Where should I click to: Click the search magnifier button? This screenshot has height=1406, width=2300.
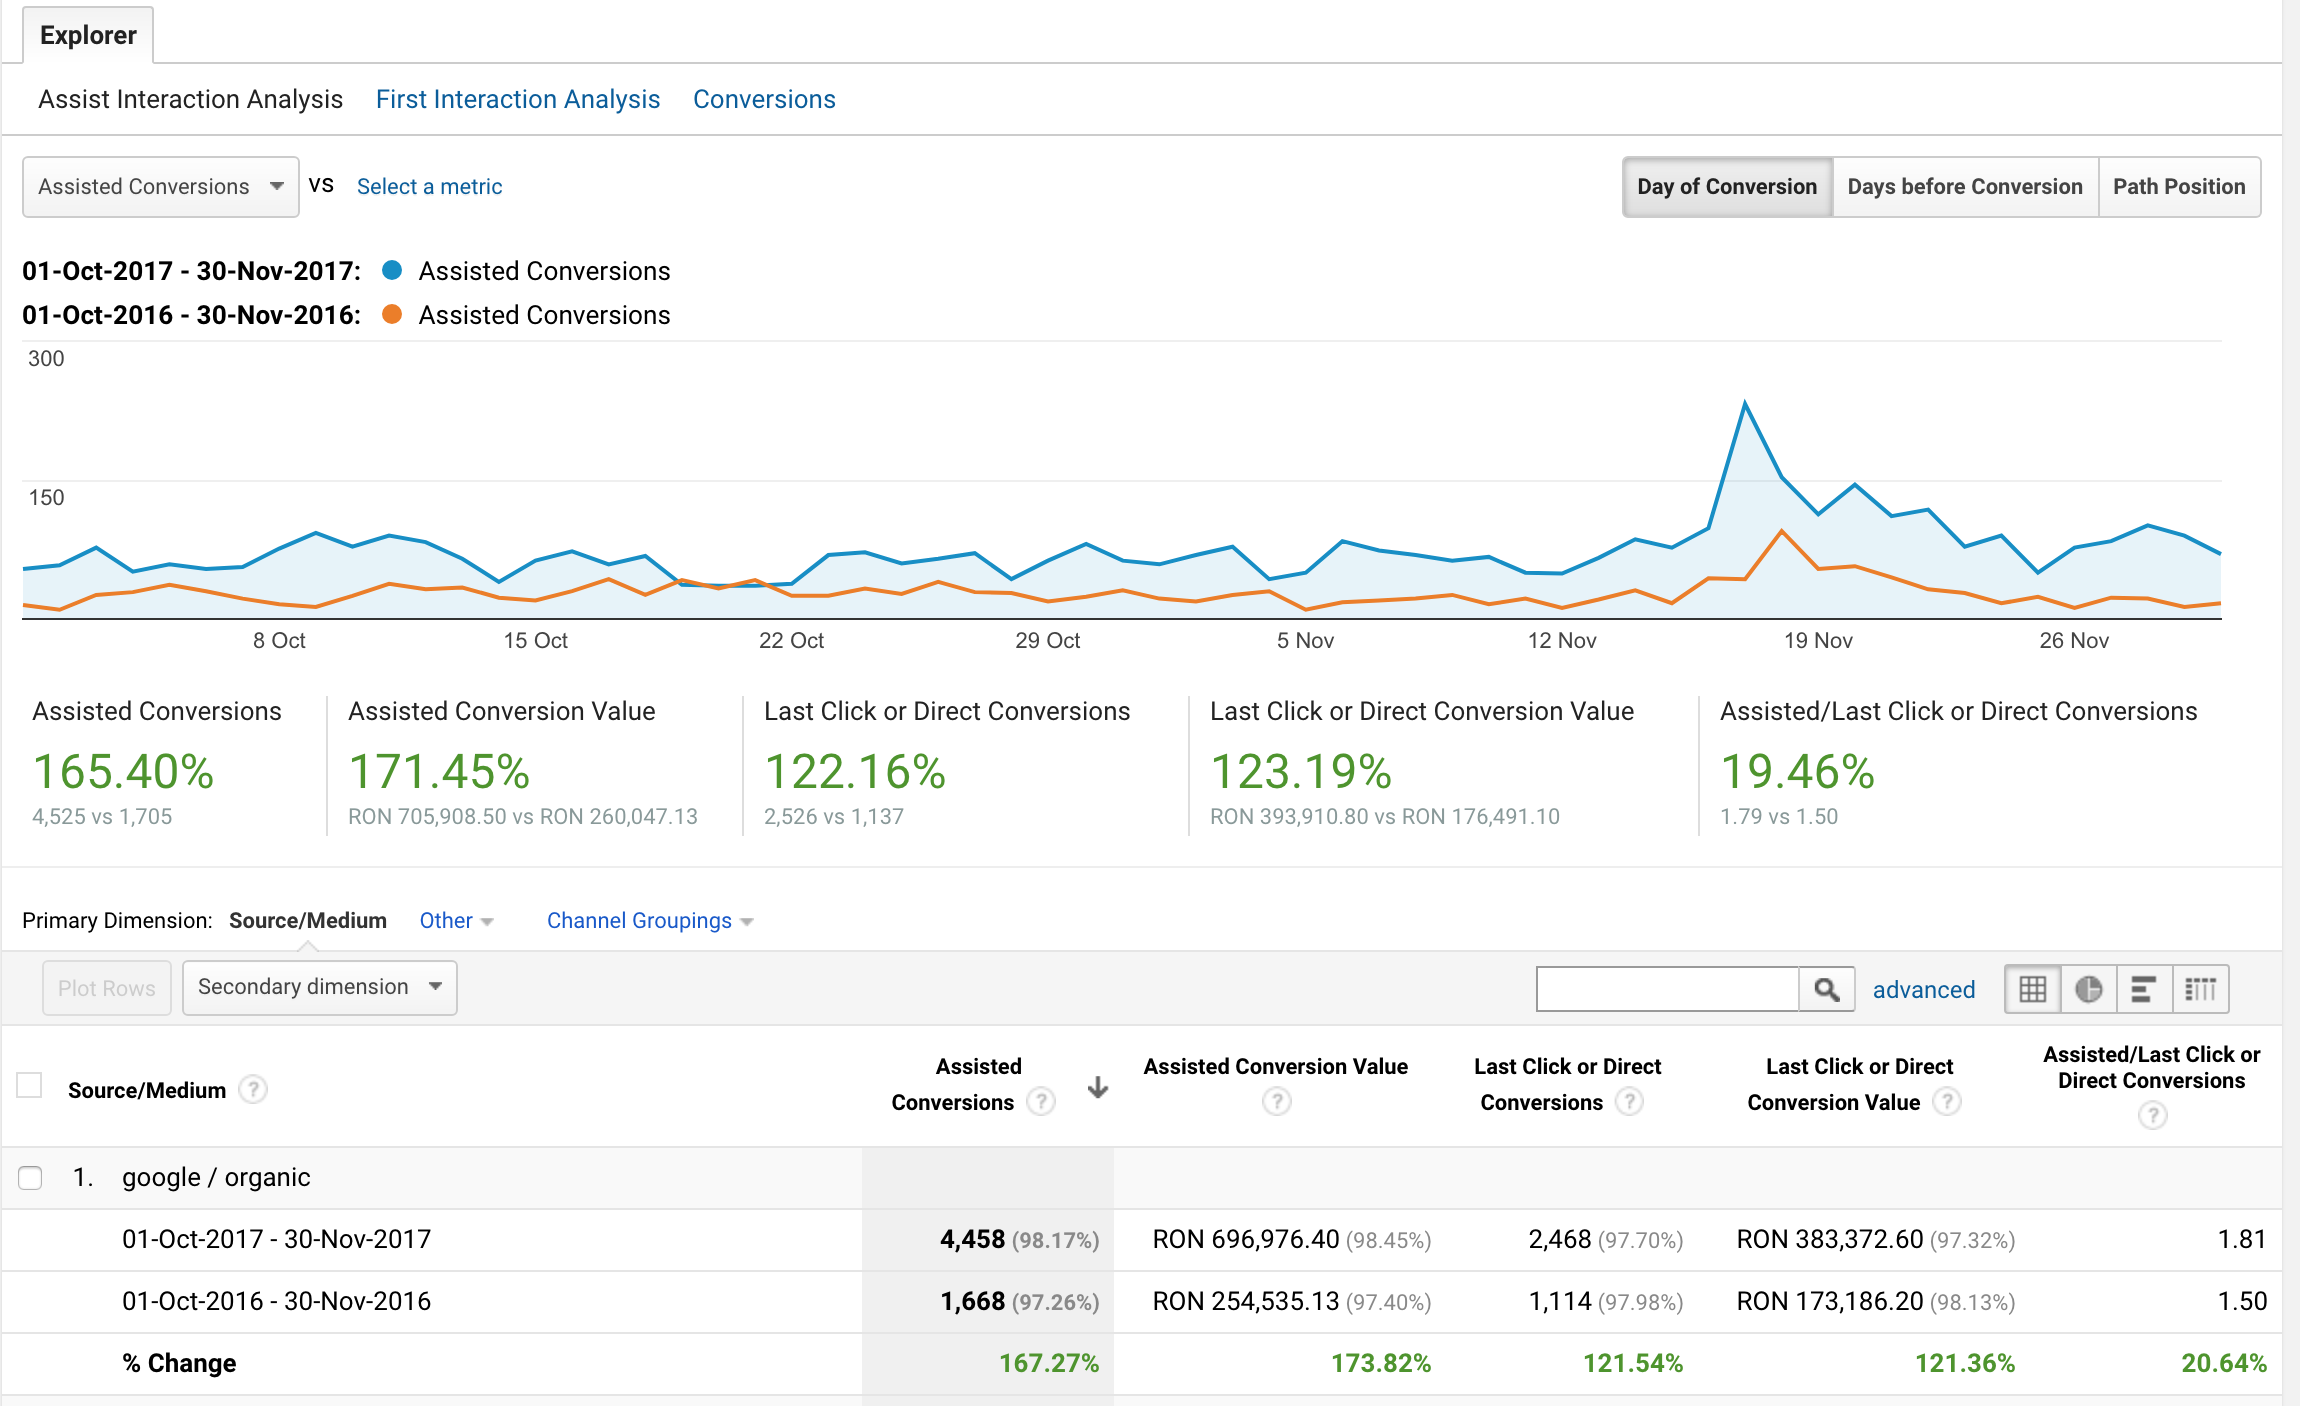pos(1827,989)
